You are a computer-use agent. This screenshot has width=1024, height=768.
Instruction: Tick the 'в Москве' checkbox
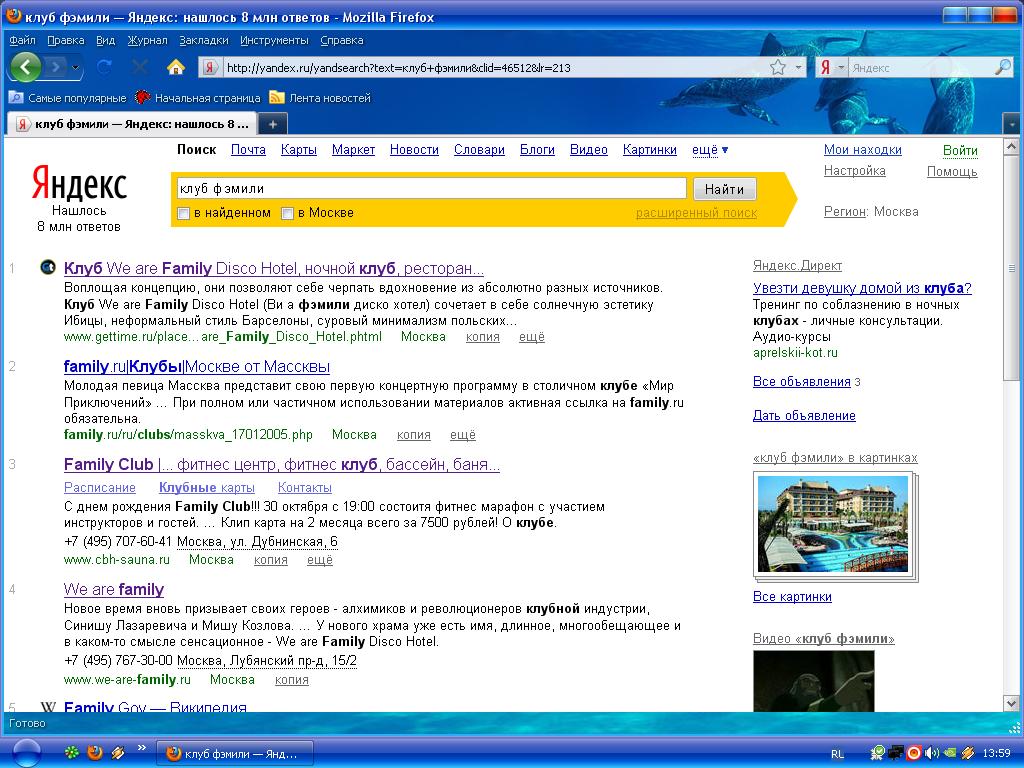pyautogui.click(x=288, y=213)
